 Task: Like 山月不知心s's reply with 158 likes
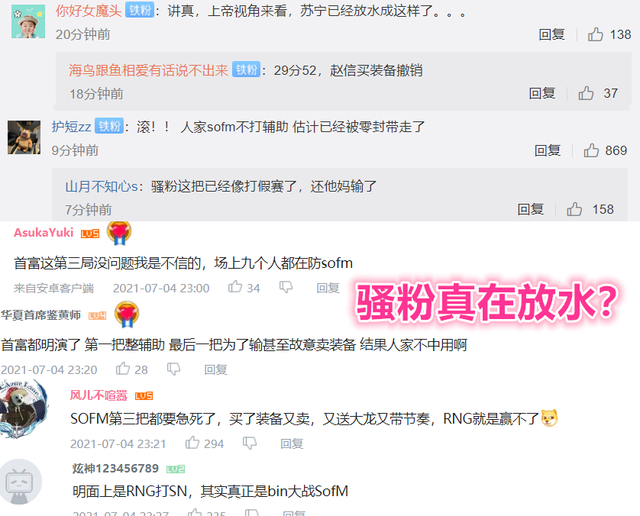574,209
